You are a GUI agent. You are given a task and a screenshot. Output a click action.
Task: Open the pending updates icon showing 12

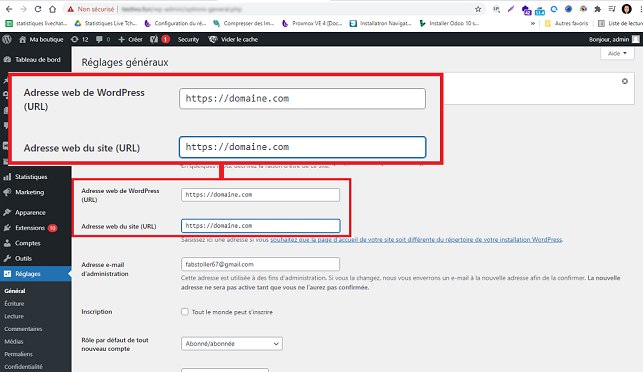point(80,39)
